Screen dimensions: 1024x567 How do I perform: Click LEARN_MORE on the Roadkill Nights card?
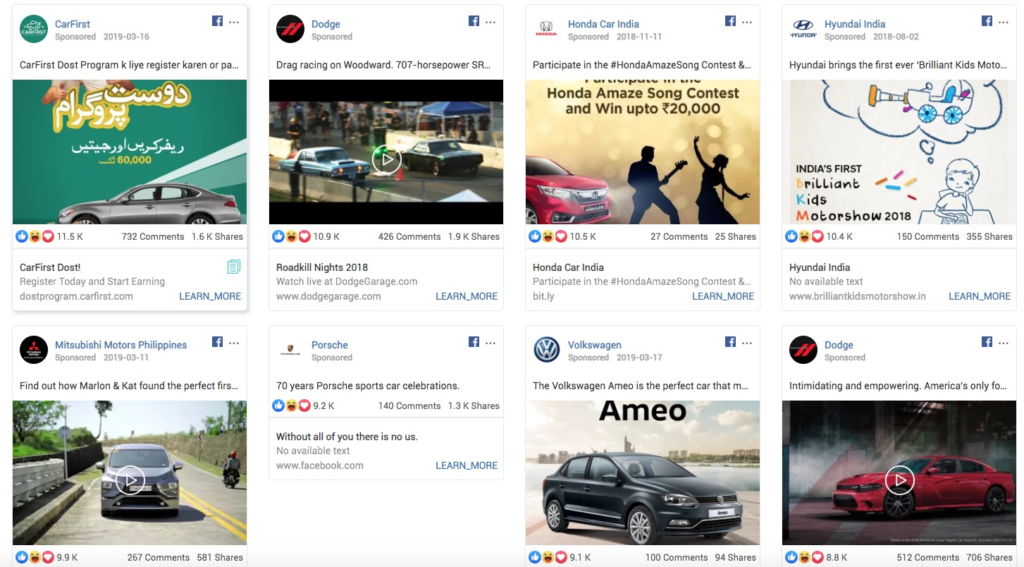coord(467,296)
